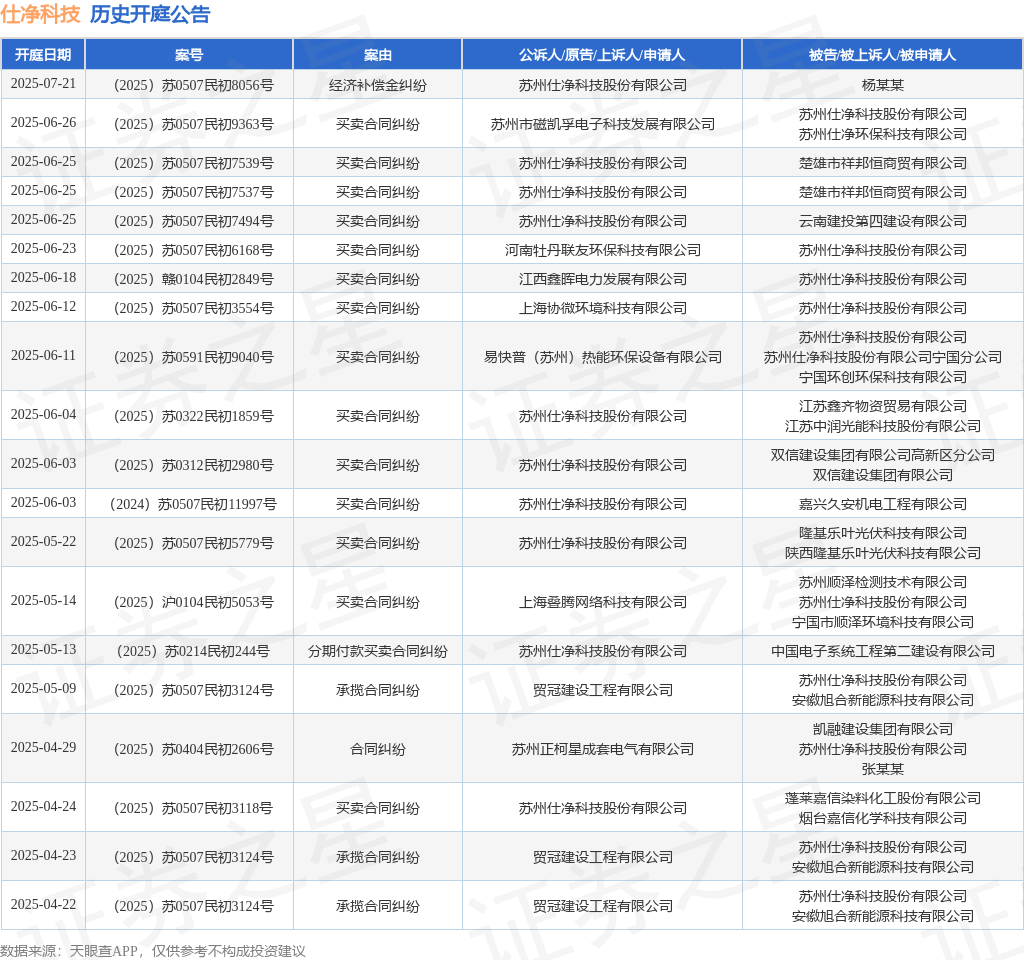Click the orange 仕净科技 title text
1024x960 pixels.
(40, 14)
